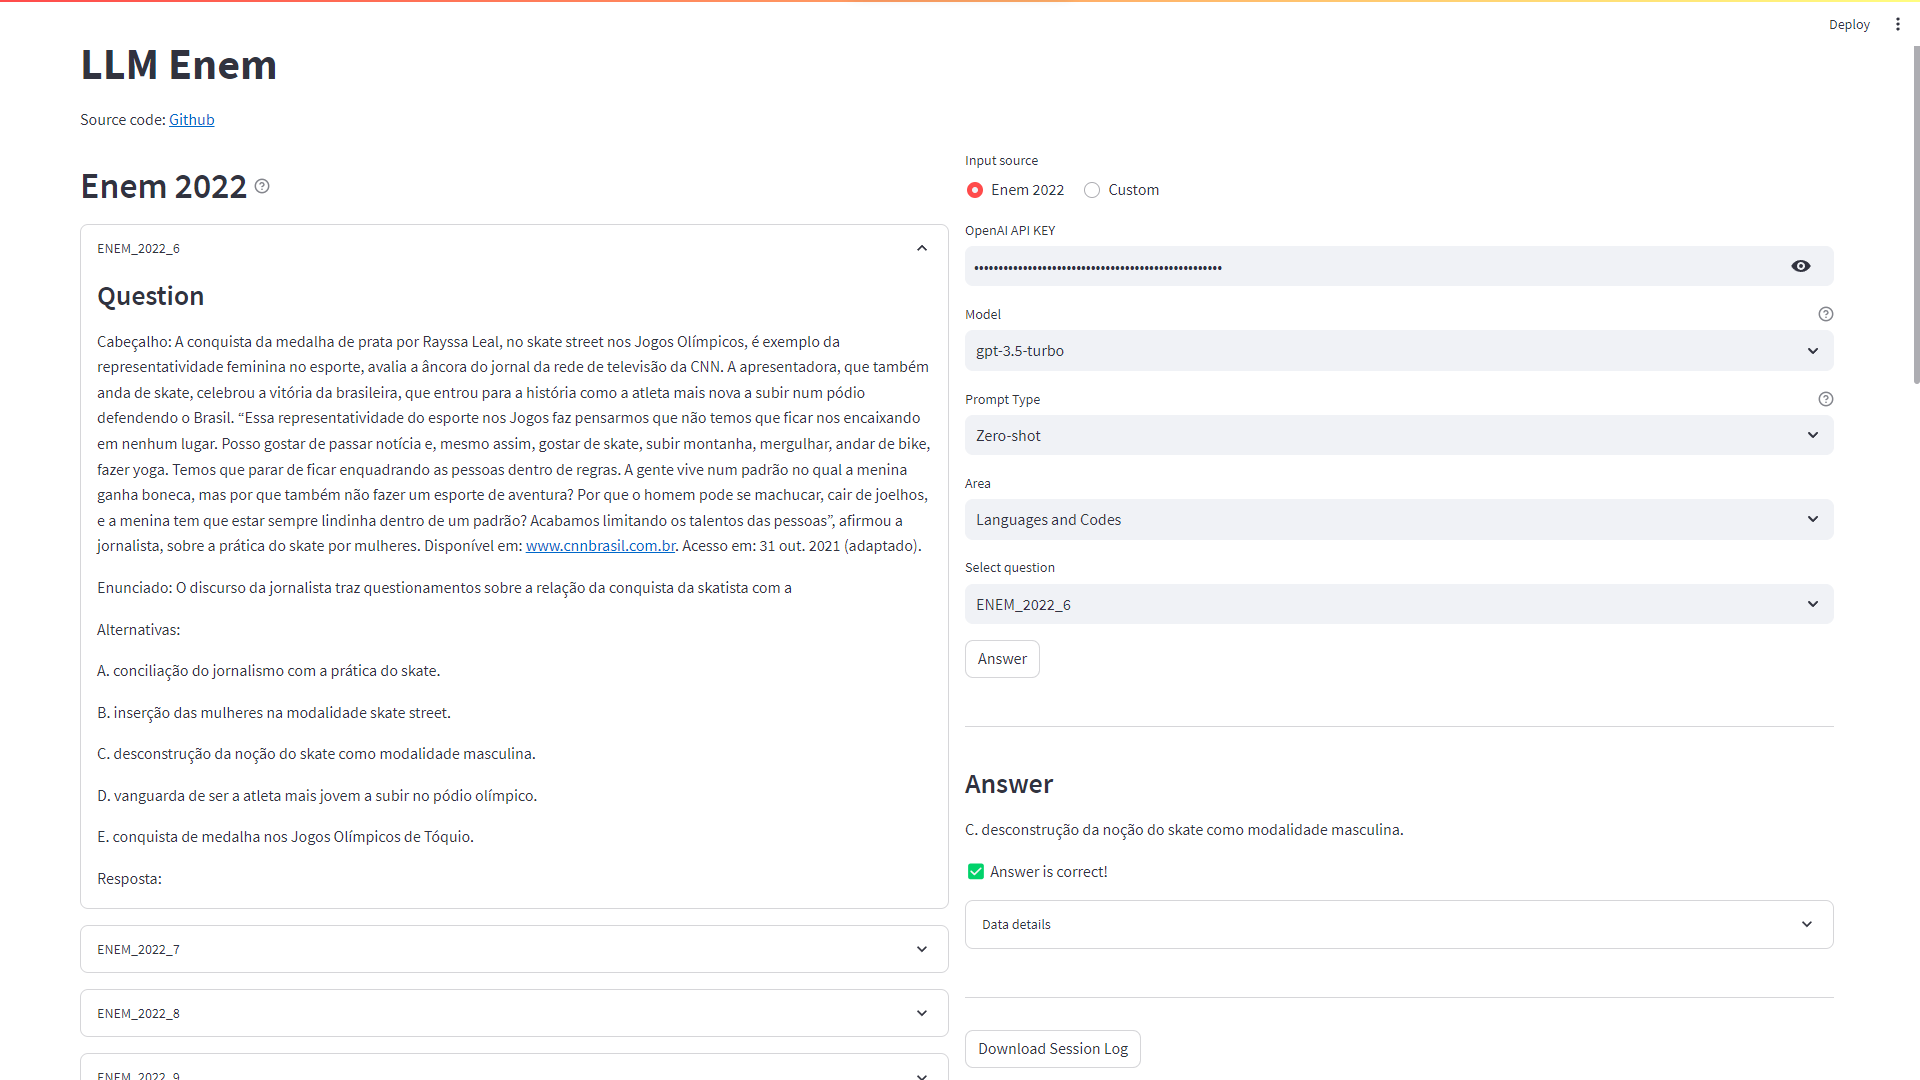The image size is (1920, 1080).
Task: Expand the ENEM_2022_7 question section
Action: point(514,949)
